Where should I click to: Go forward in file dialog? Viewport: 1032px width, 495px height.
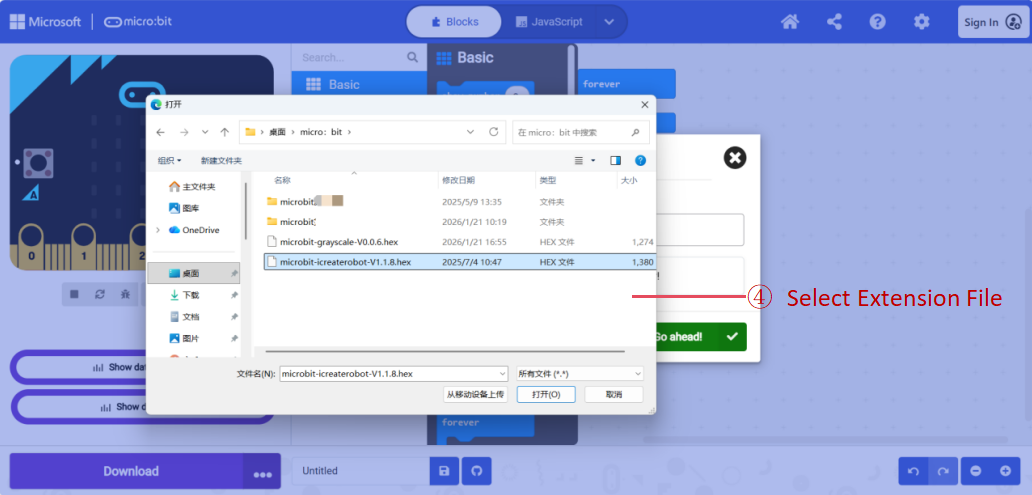[184, 132]
